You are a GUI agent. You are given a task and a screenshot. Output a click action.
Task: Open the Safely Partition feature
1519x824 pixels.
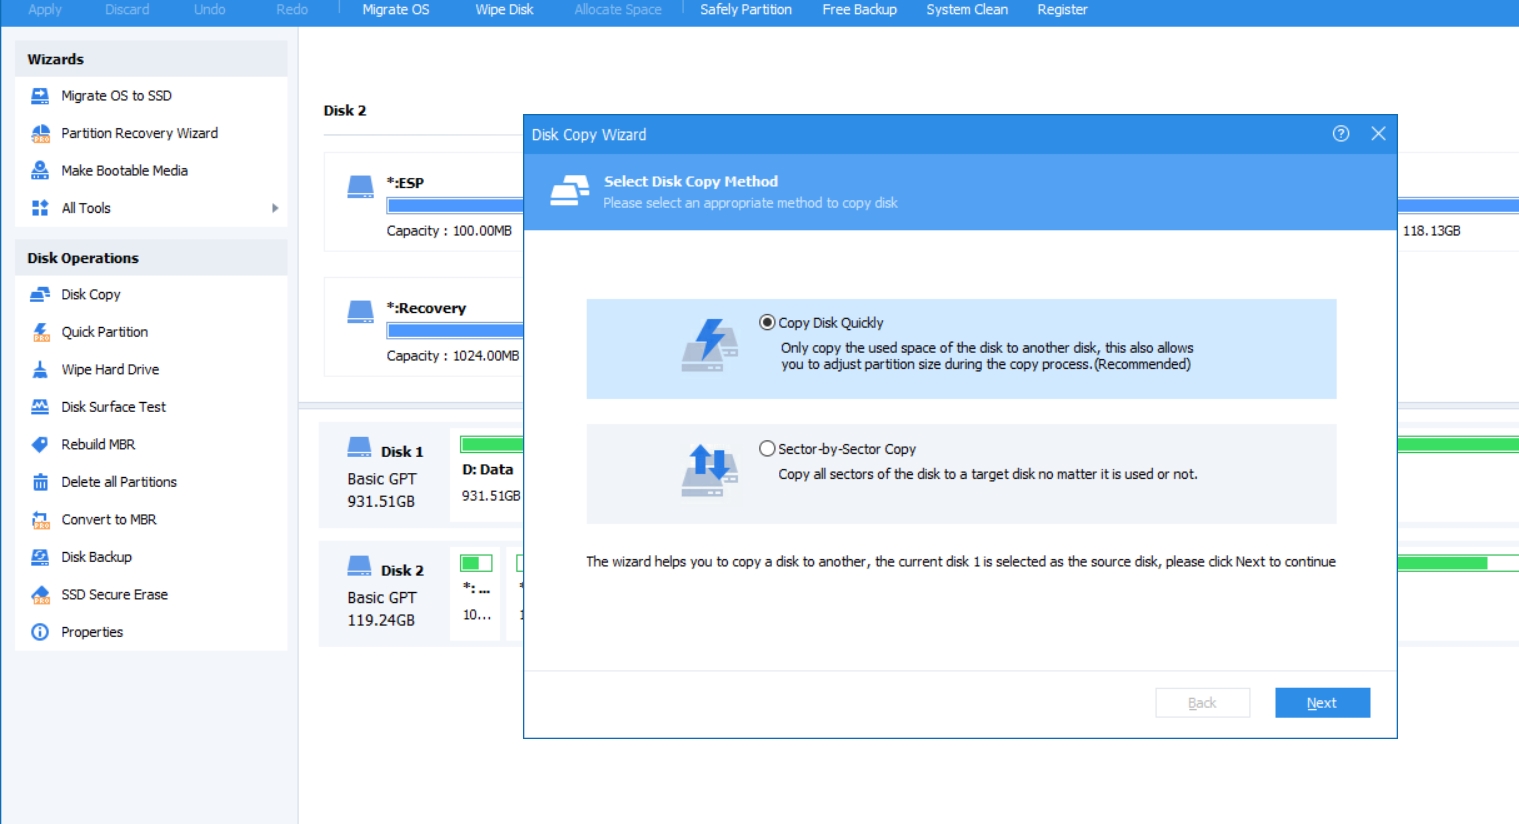point(745,10)
